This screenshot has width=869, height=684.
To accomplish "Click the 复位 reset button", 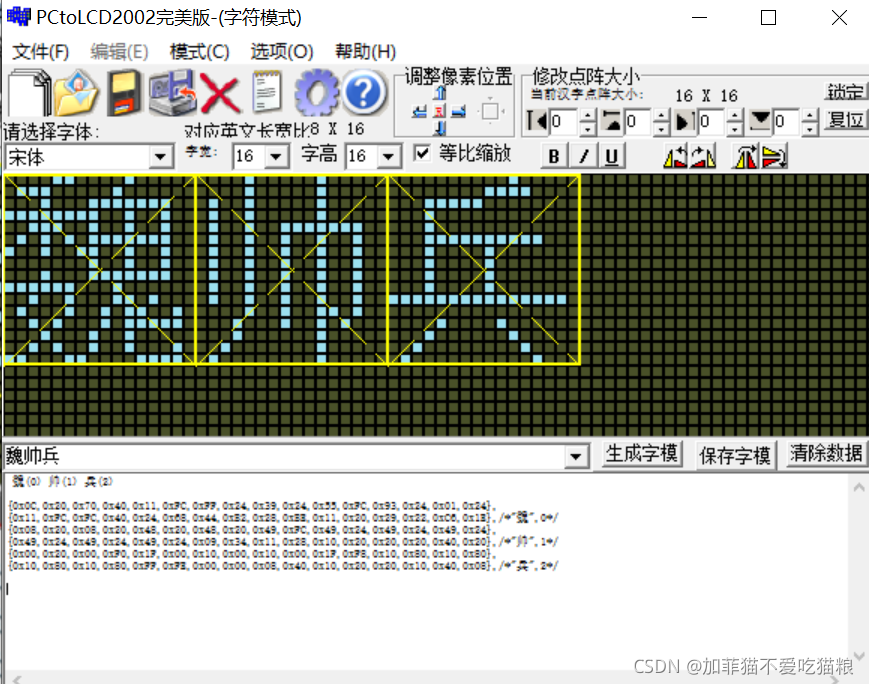I will coord(845,119).
